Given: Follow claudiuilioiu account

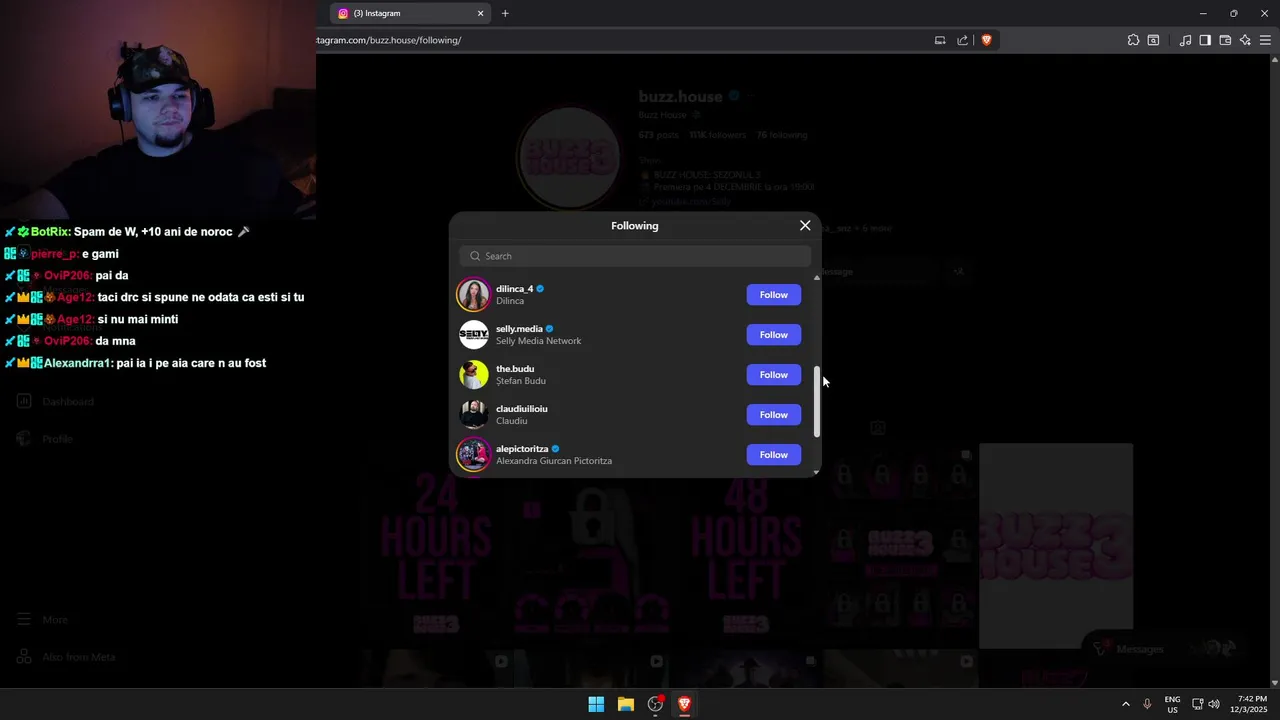Looking at the screenshot, I should (x=773, y=415).
